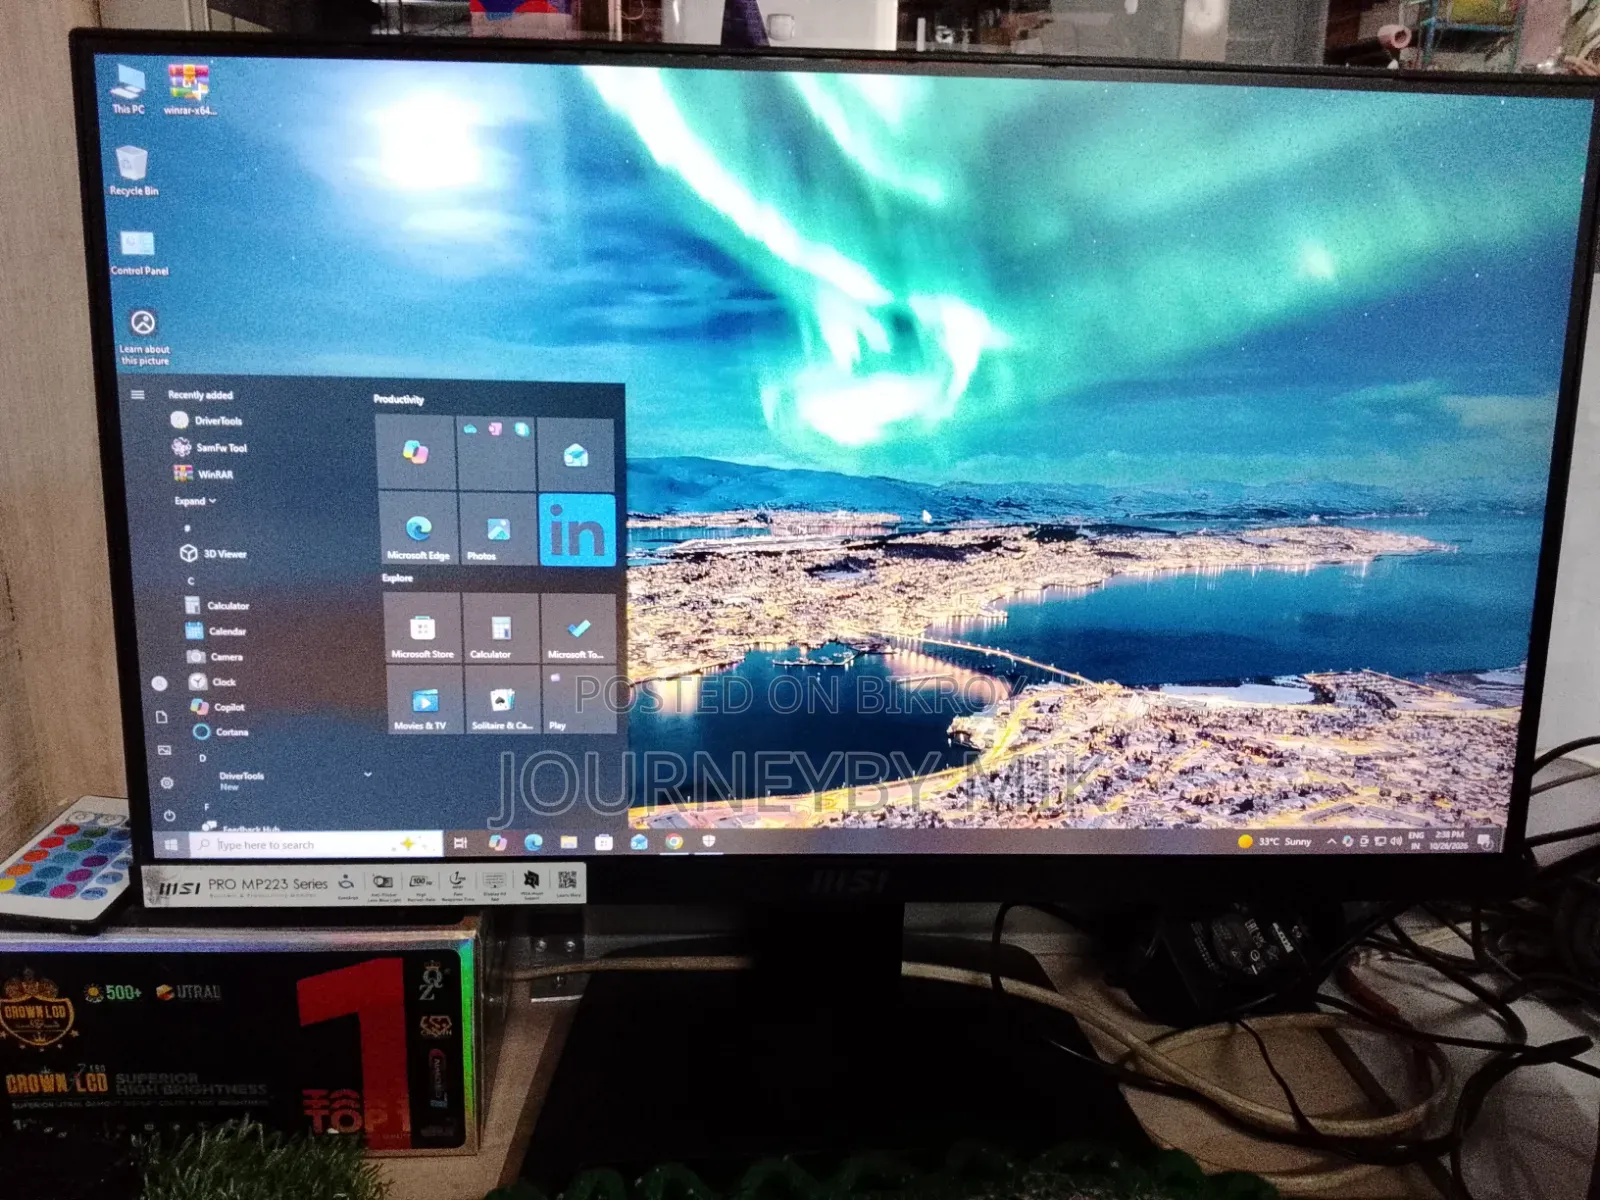Expand the Recently added list
This screenshot has width=1600, height=1200.
tap(195, 501)
